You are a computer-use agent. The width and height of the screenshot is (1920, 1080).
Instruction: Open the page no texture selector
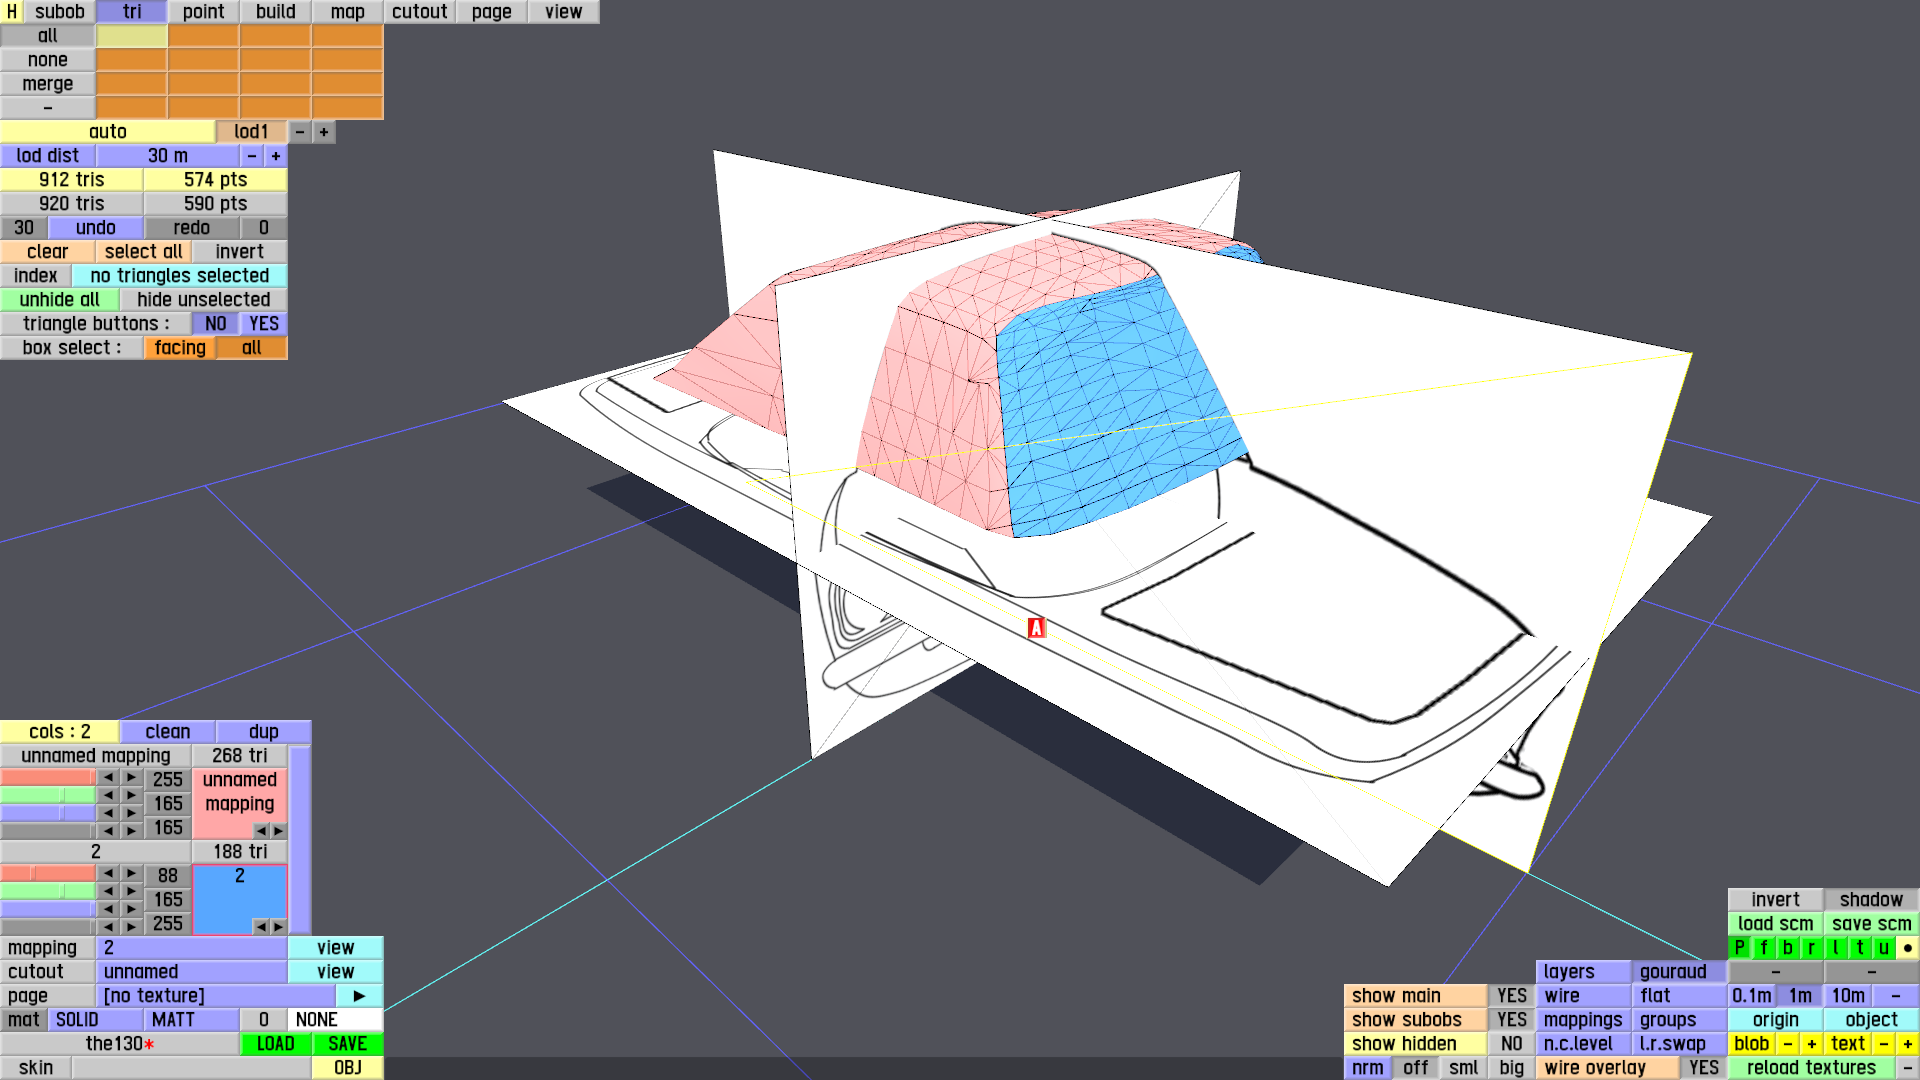click(x=215, y=996)
